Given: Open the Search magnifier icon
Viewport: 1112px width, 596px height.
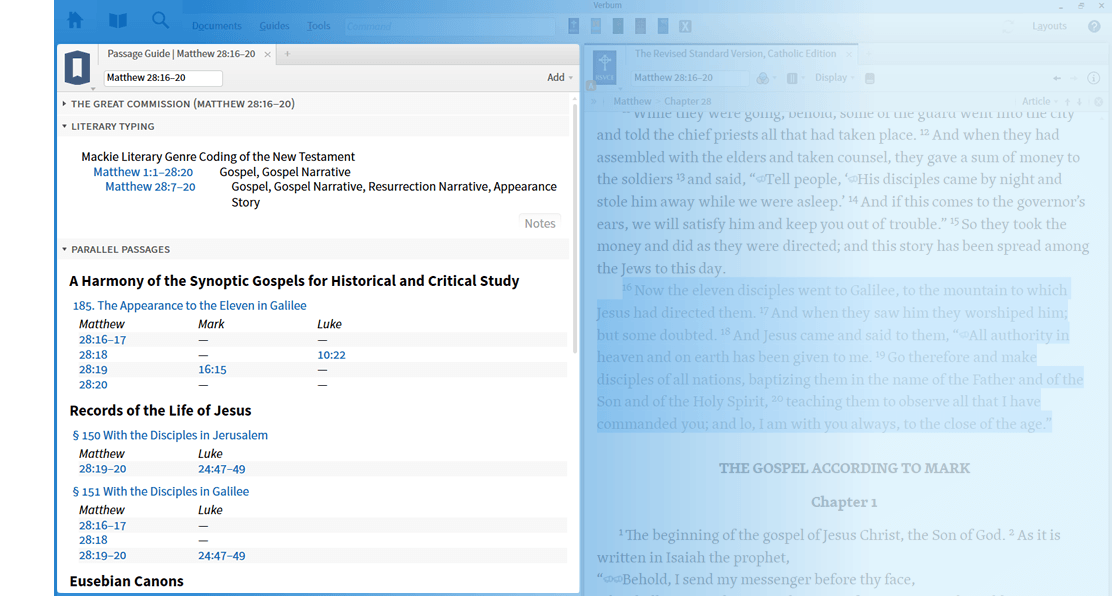Looking at the screenshot, I should pos(160,21).
